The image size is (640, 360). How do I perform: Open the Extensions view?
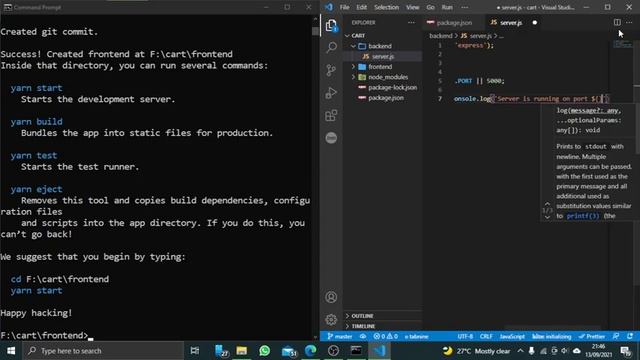pyautogui.click(x=331, y=116)
